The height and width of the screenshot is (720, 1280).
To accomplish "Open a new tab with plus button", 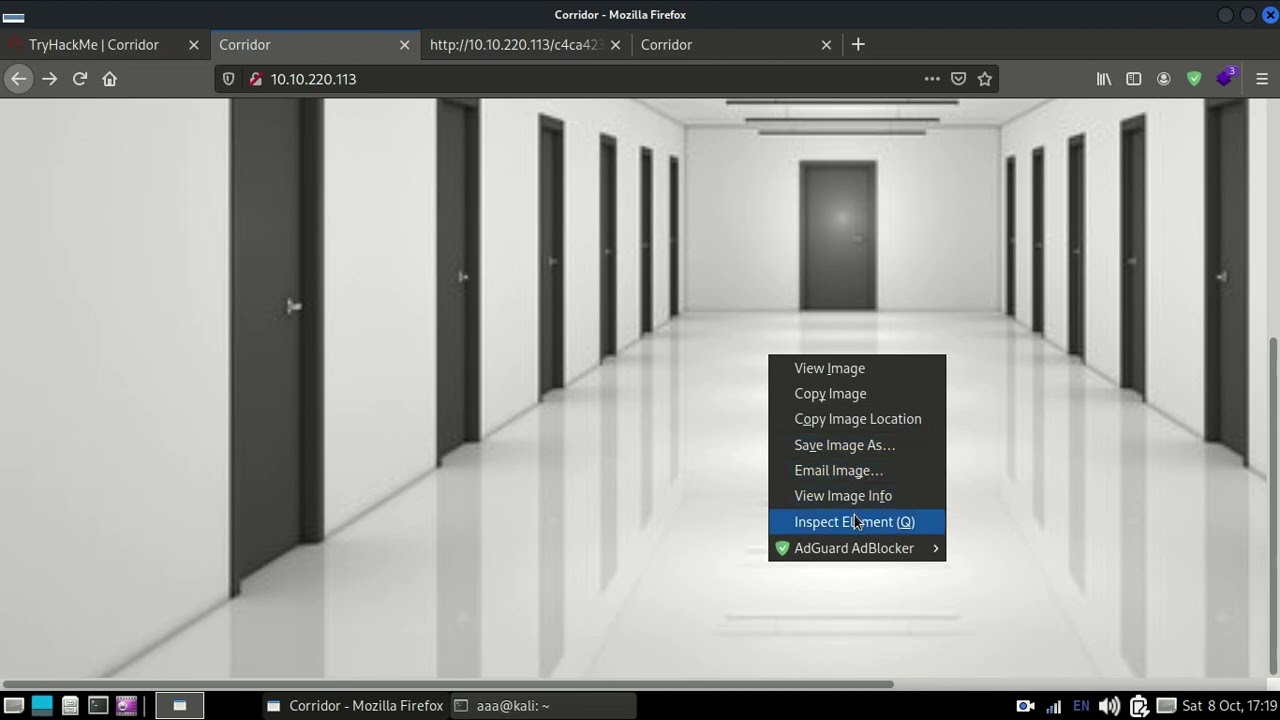I will (x=858, y=44).
